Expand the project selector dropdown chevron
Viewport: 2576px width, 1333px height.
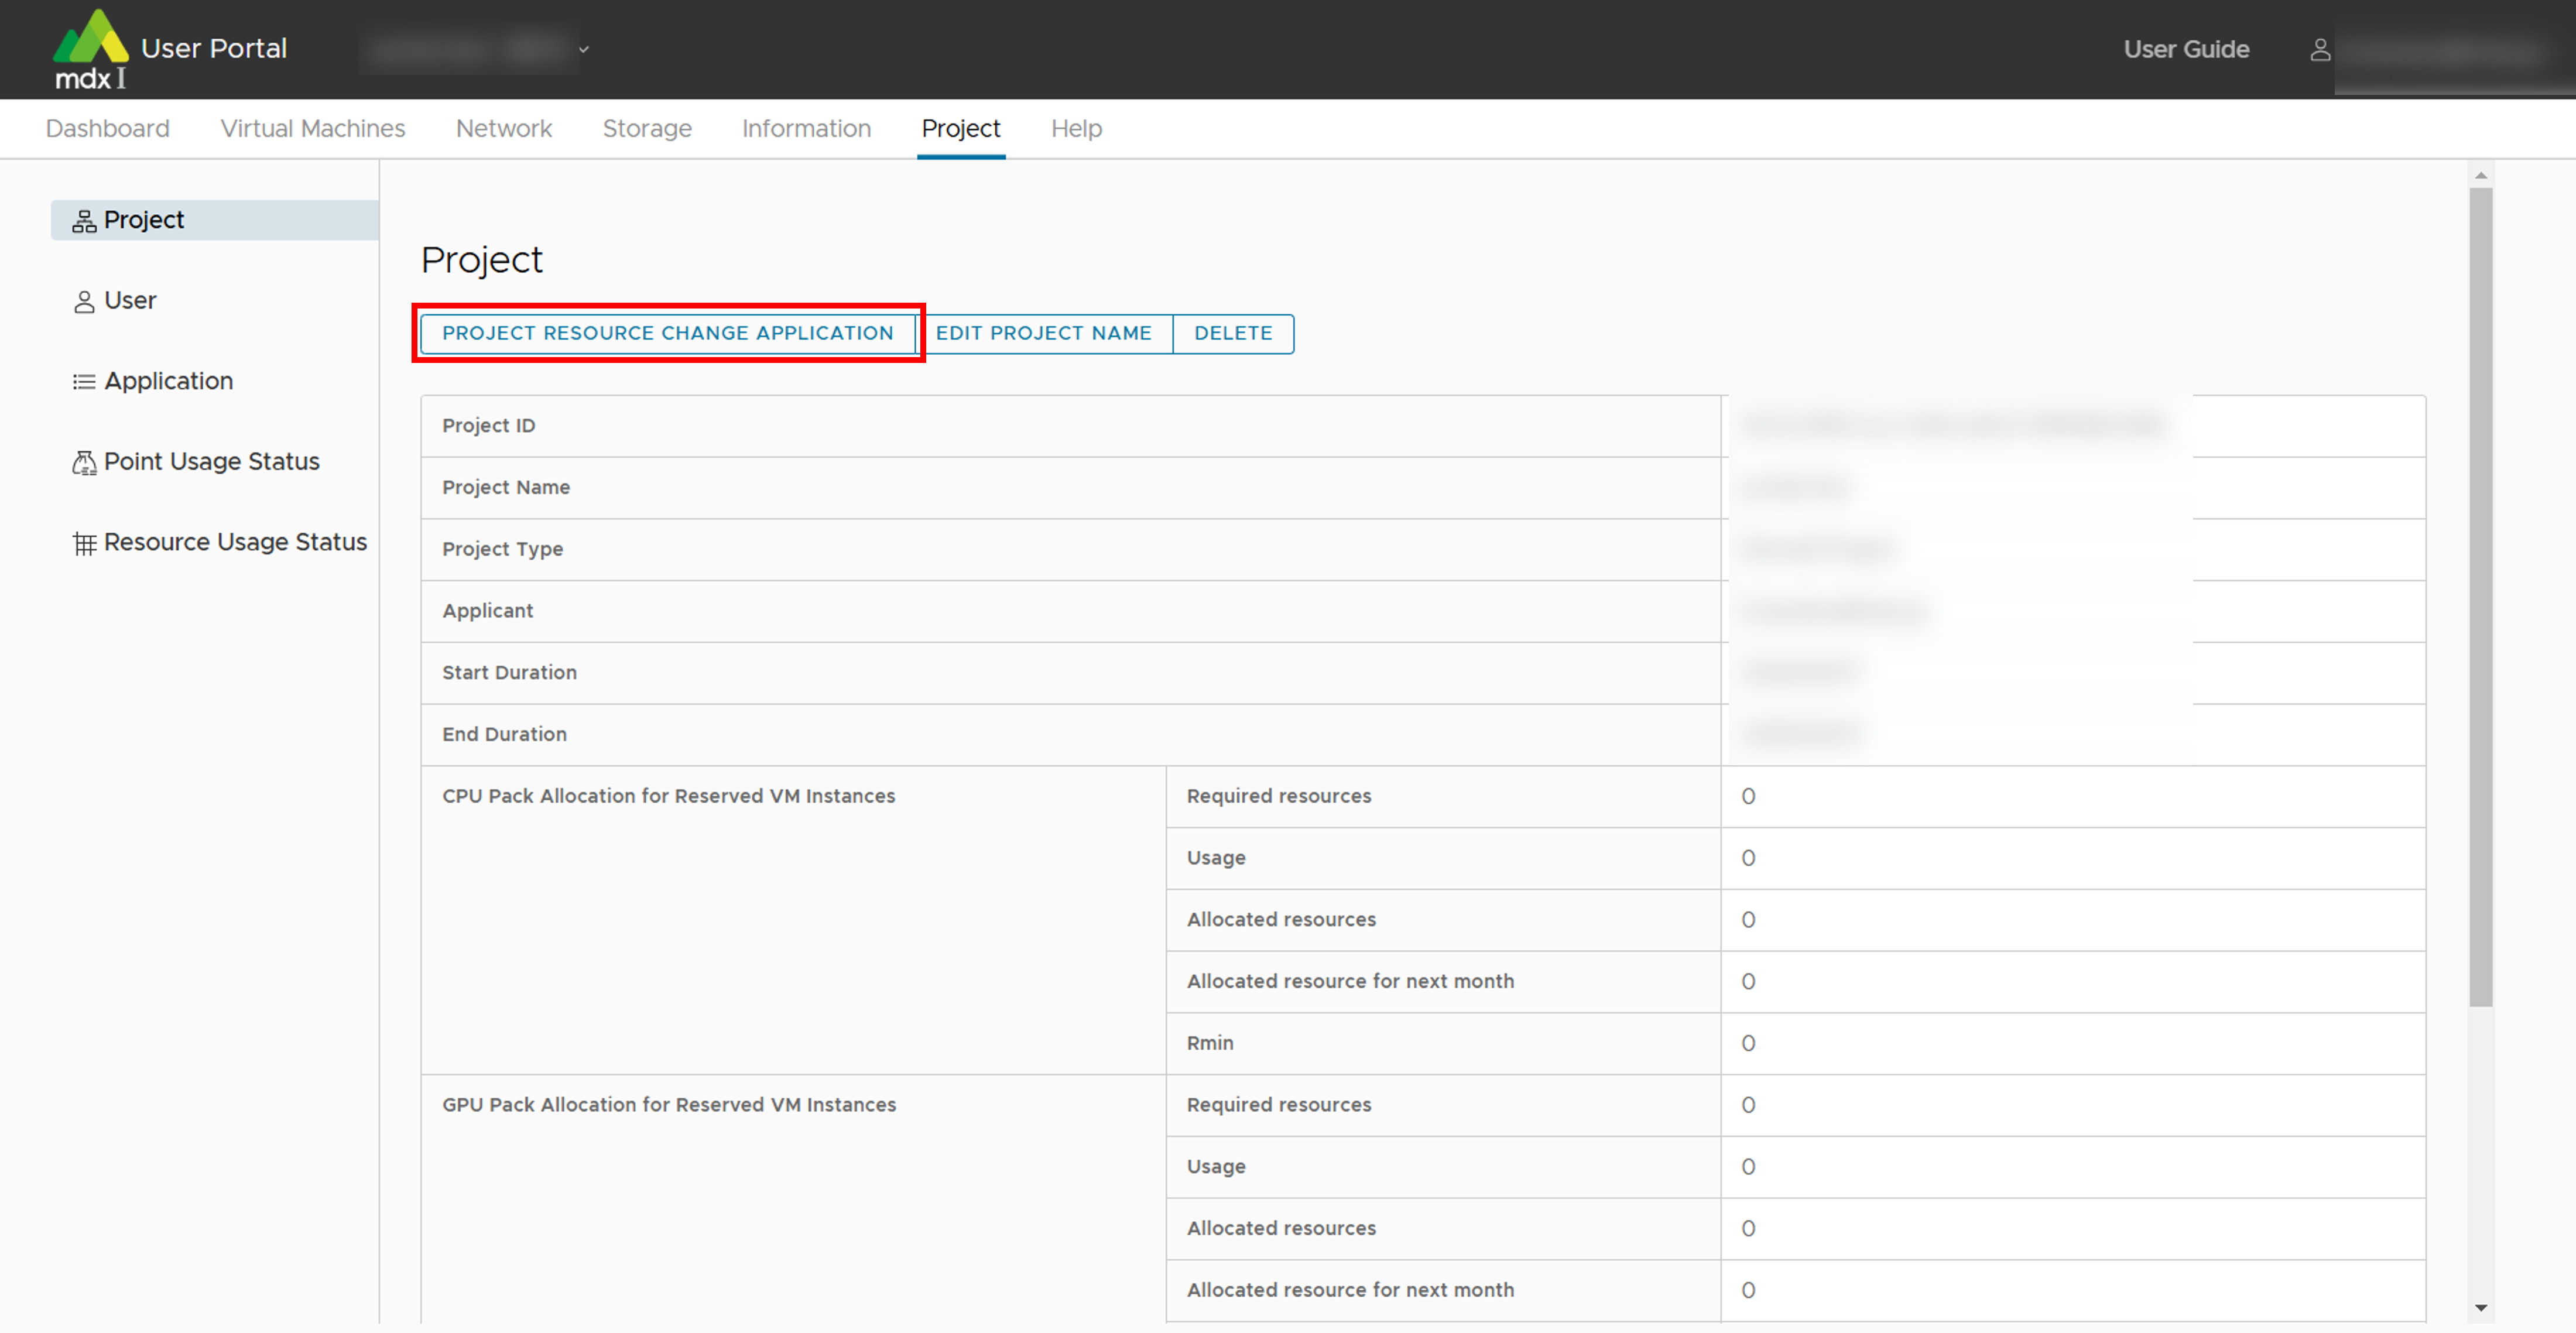coord(584,49)
